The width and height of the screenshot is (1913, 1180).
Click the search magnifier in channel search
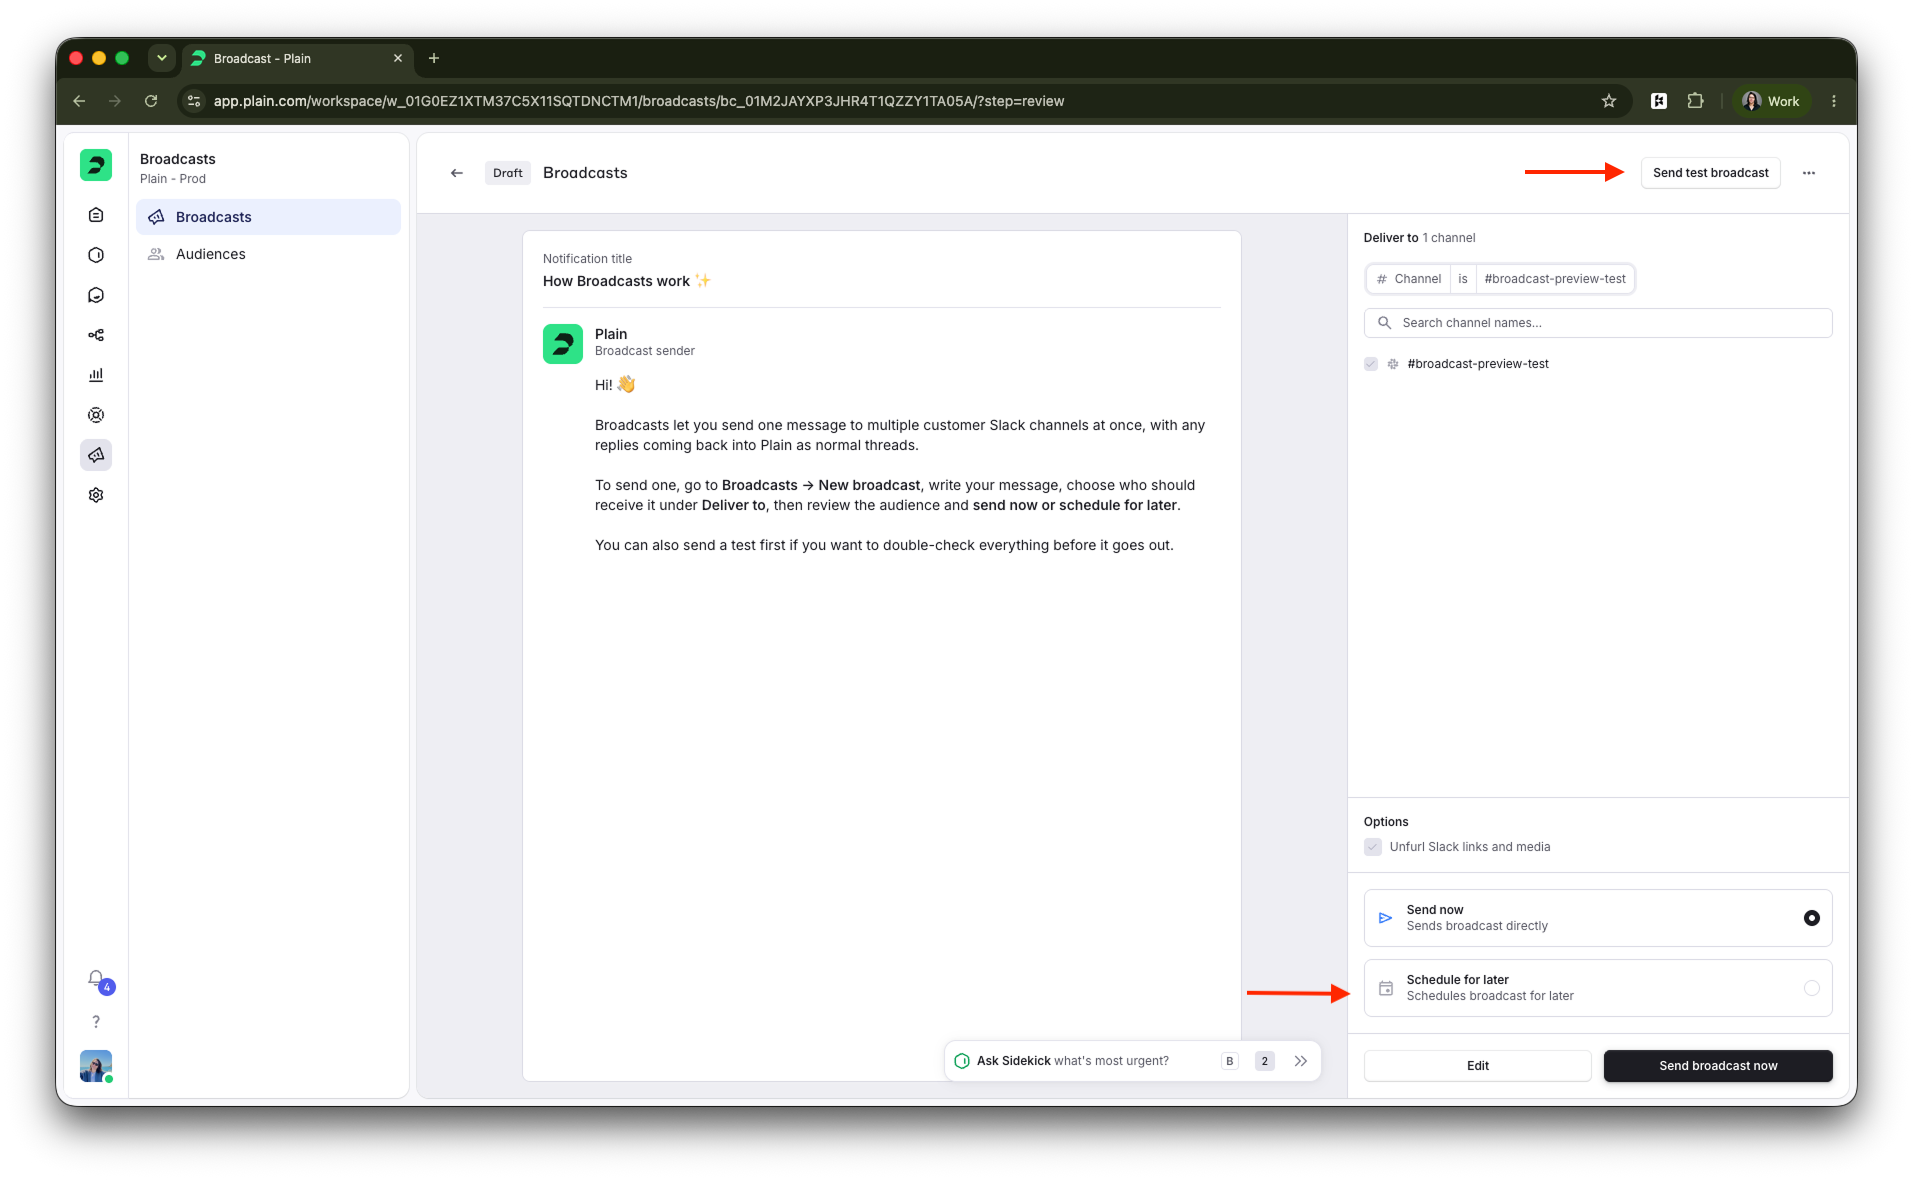pyautogui.click(x=1385, y=323)
